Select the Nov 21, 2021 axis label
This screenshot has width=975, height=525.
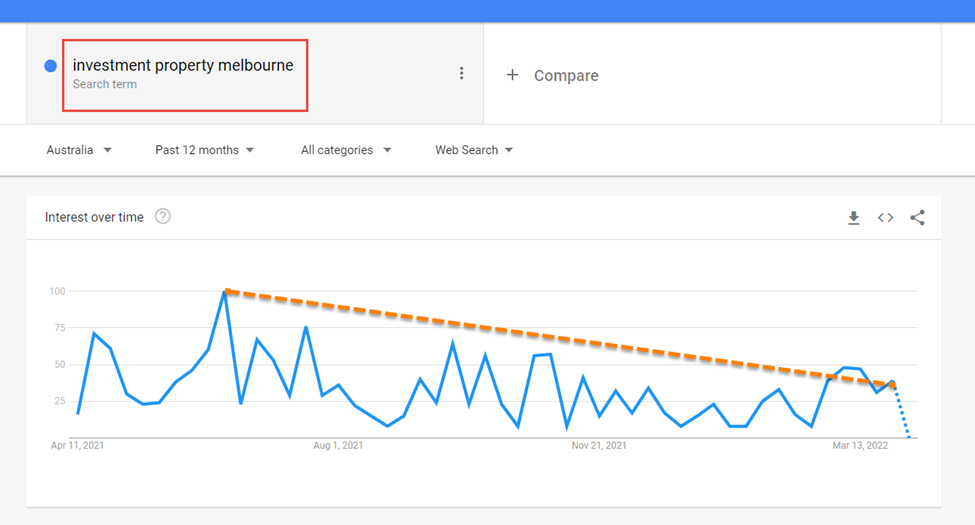(x=599, y=445)
